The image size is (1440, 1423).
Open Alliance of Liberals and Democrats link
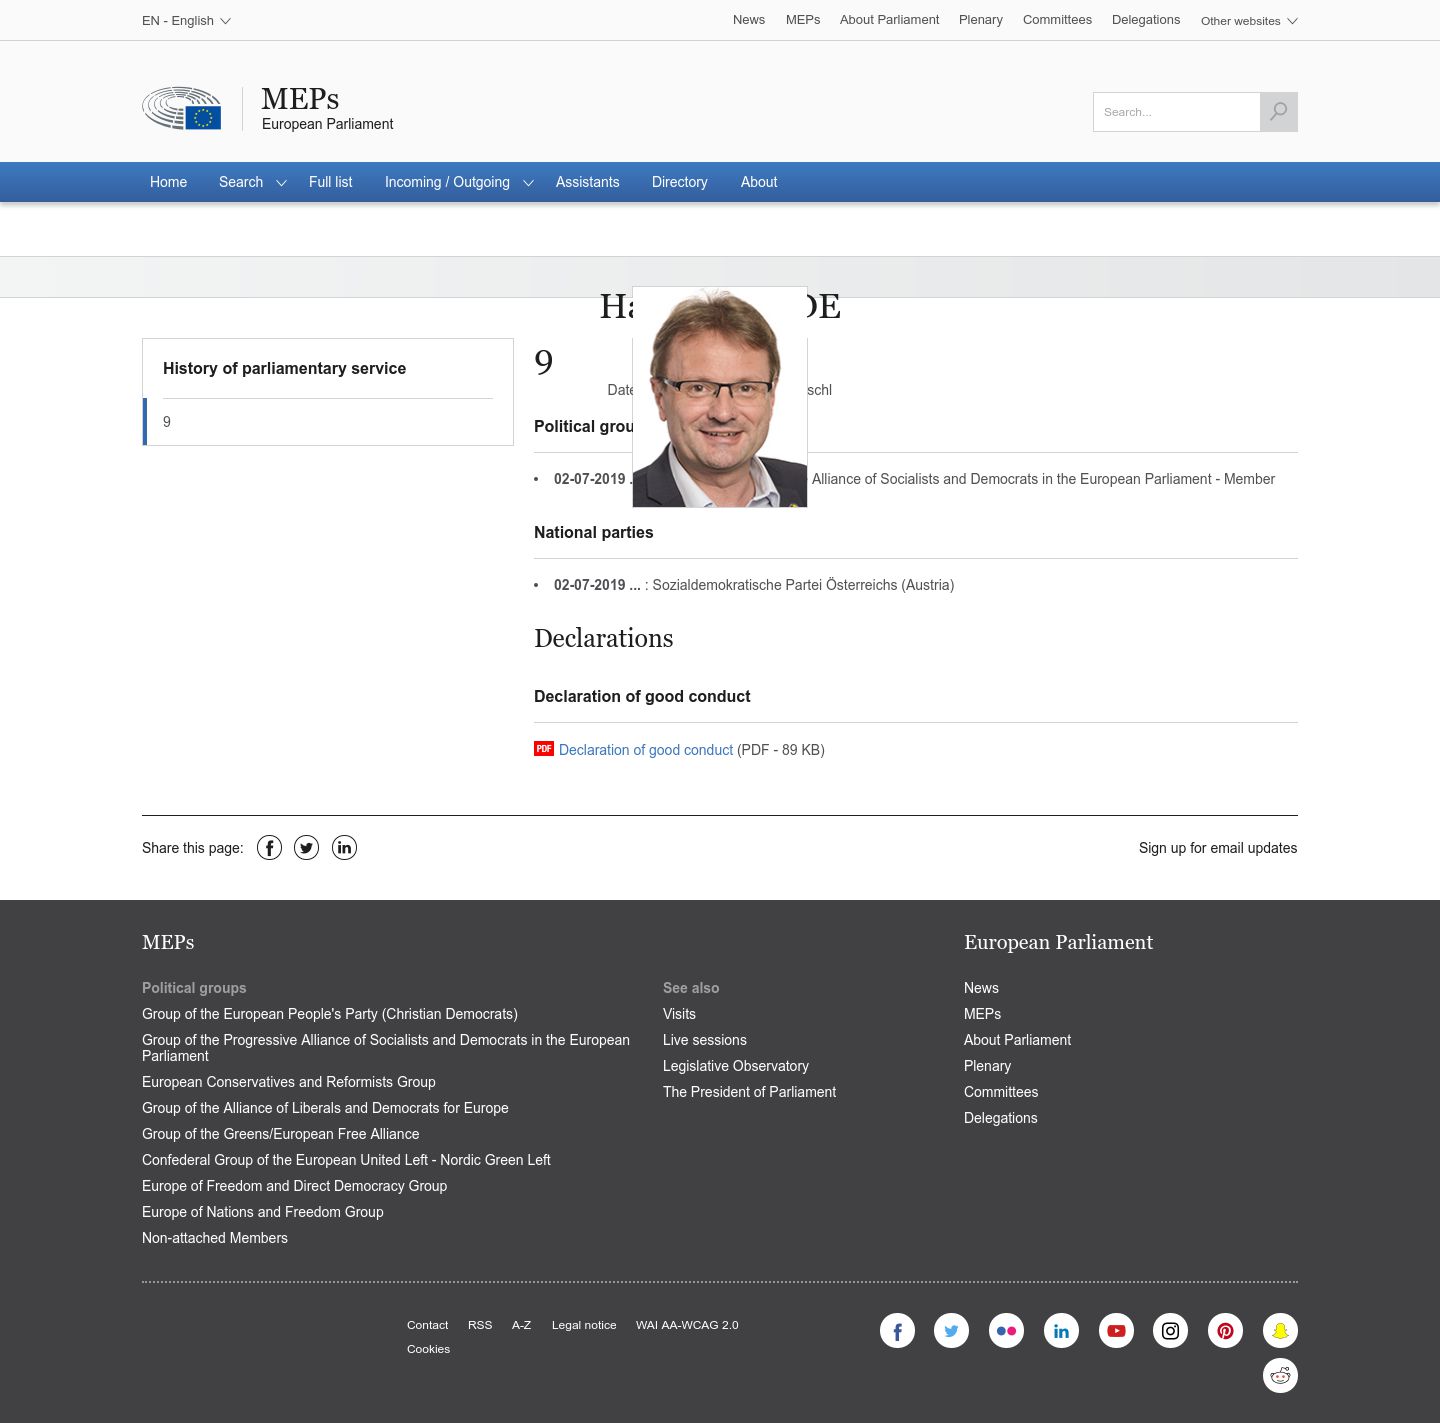tap(325, 1108)
